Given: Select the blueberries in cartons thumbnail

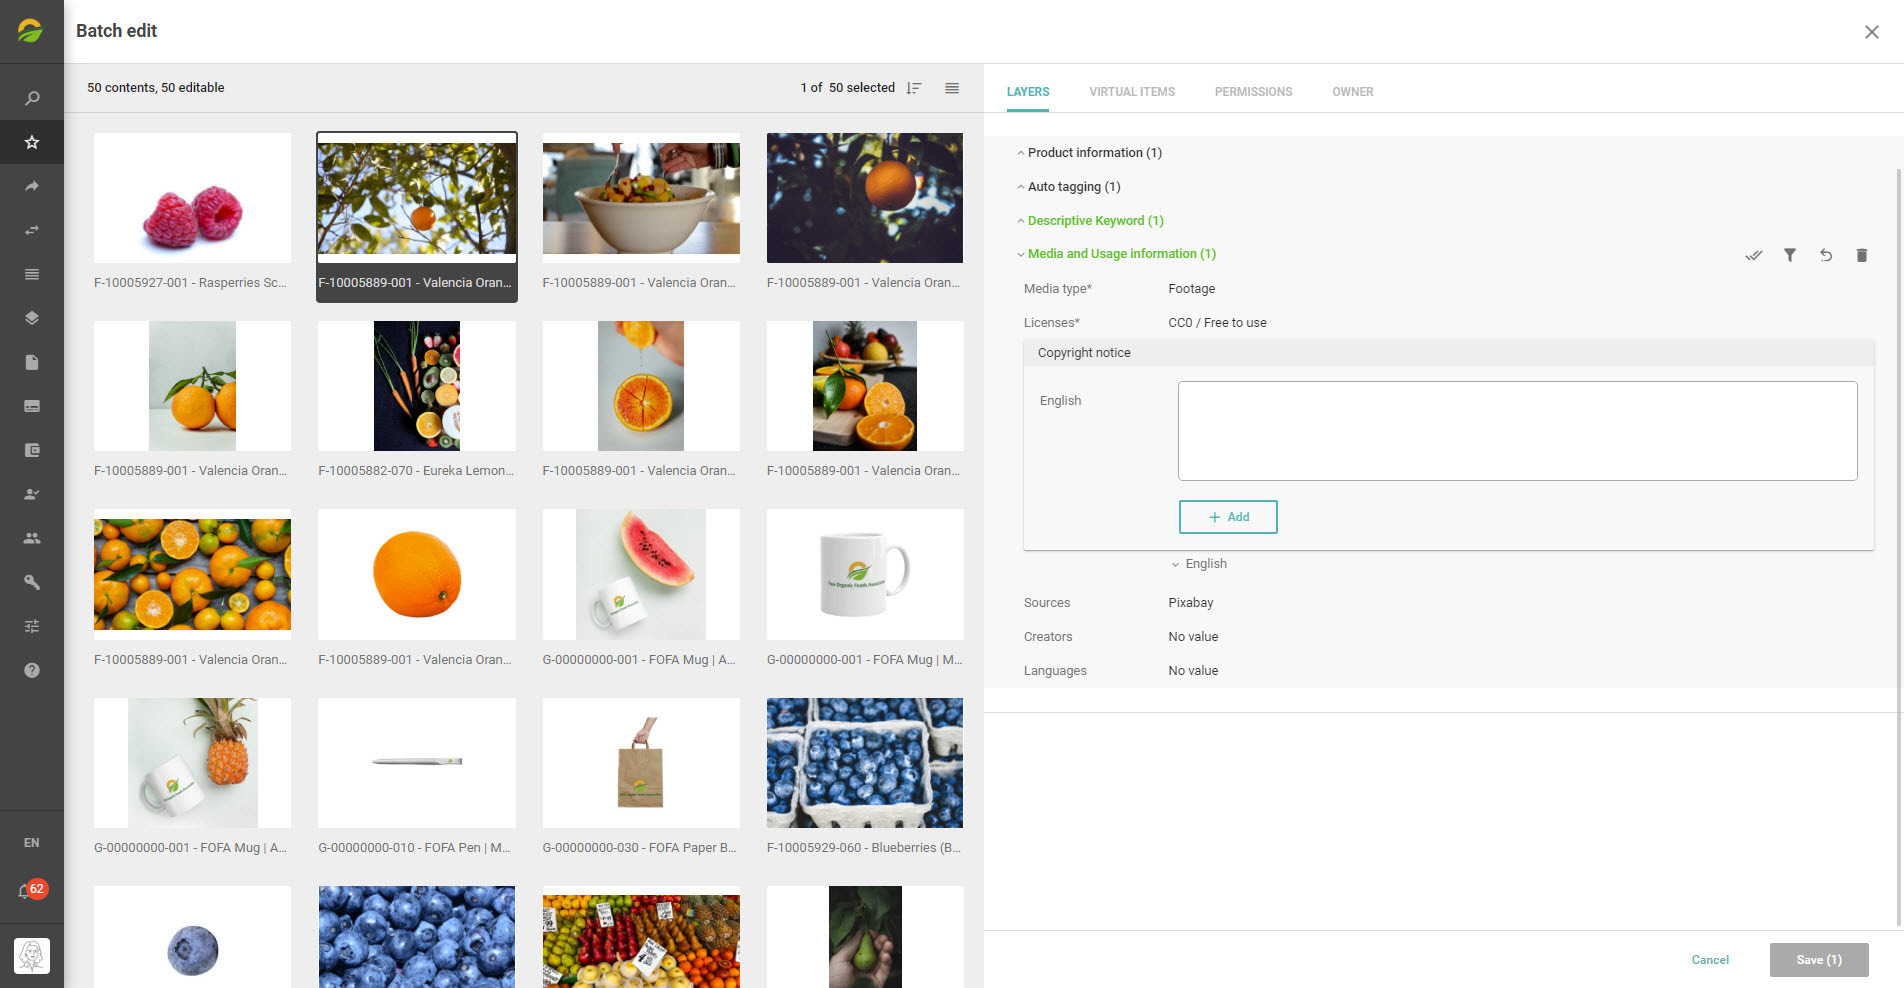Looking at the screenshot, I should 865,762.
